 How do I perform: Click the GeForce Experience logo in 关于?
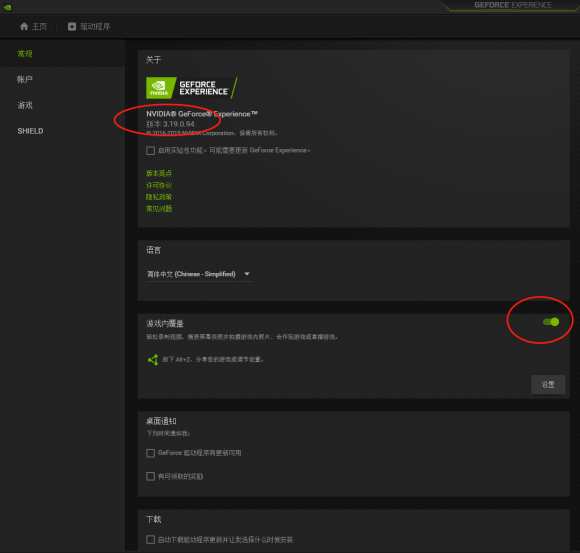(x=192, y=88)
